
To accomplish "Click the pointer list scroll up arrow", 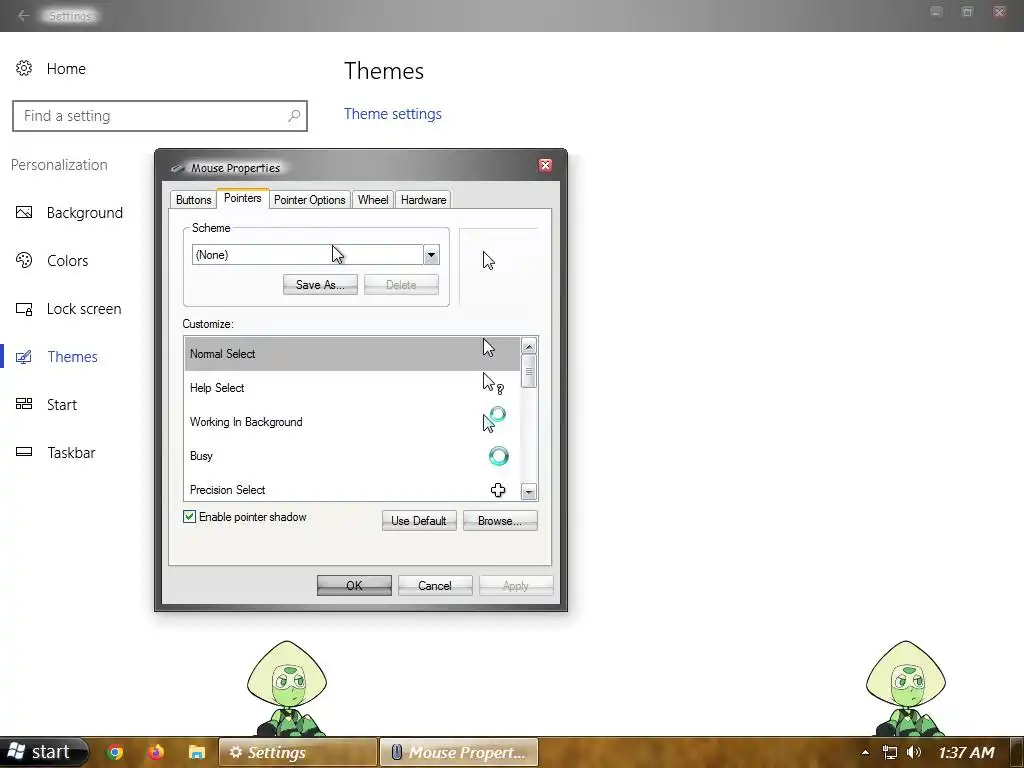I will [x=529, y=346].
